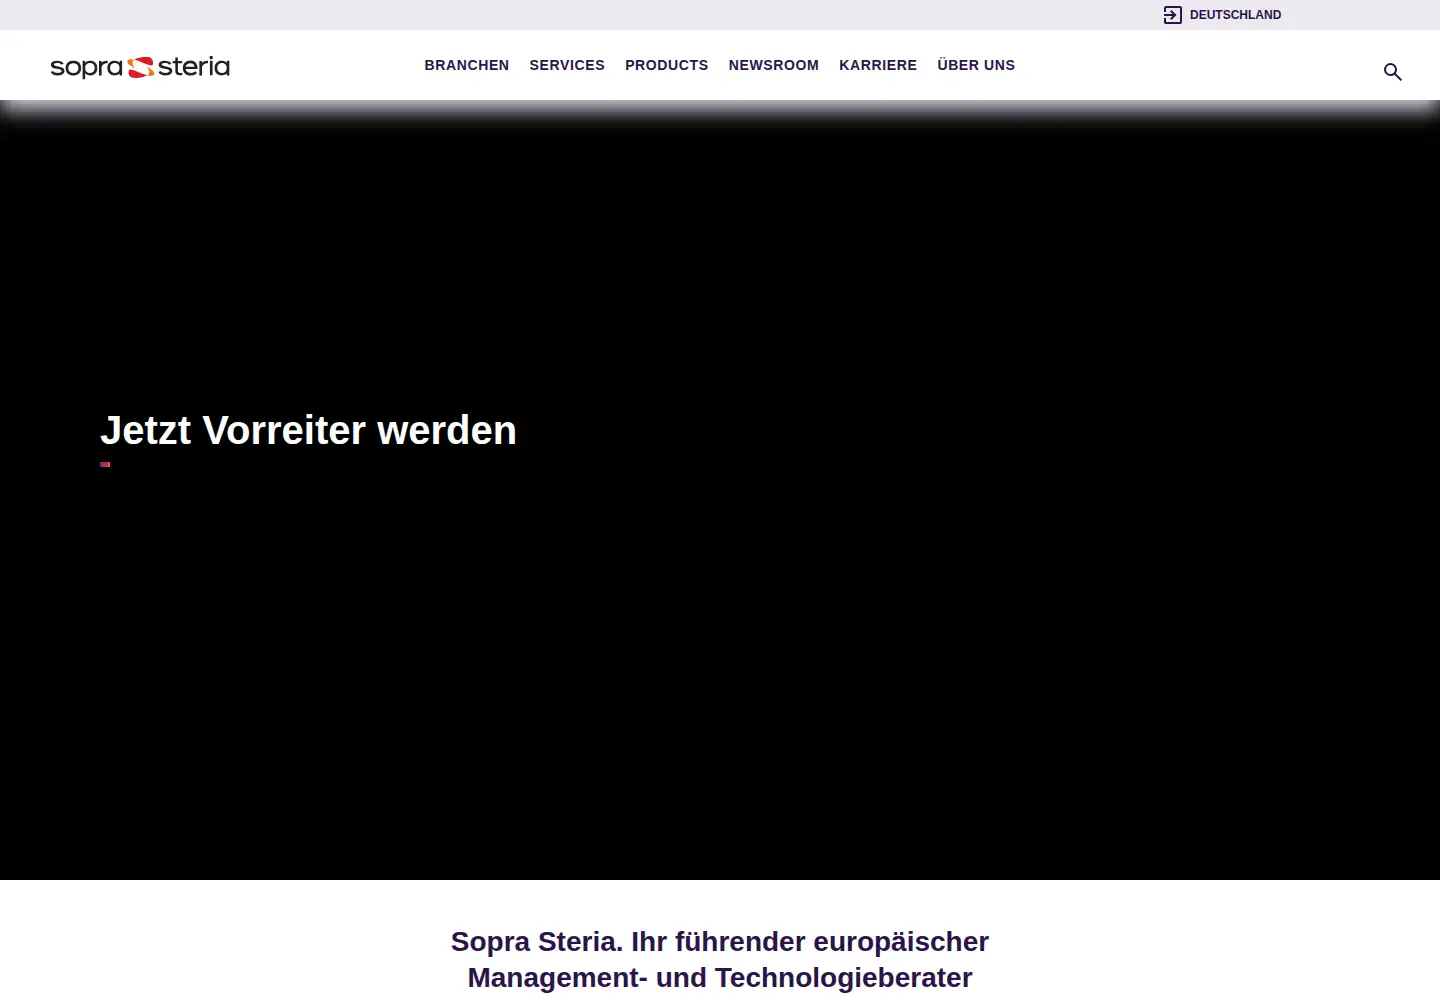Viewport: 1440px width, 1000px height.
Task: Open the ÜBER UNS menu
Action: (976, 65)
